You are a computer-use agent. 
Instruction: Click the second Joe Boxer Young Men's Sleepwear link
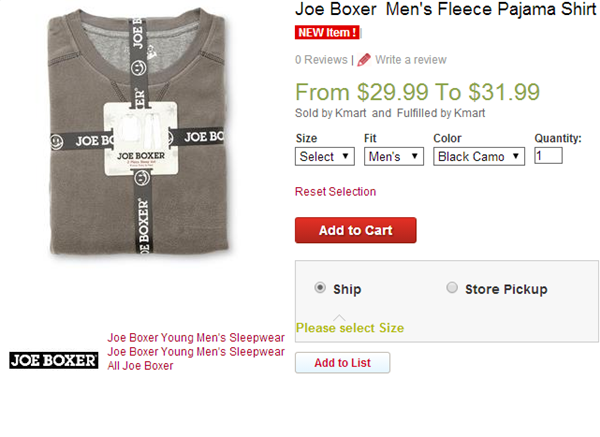pos(196,352)
